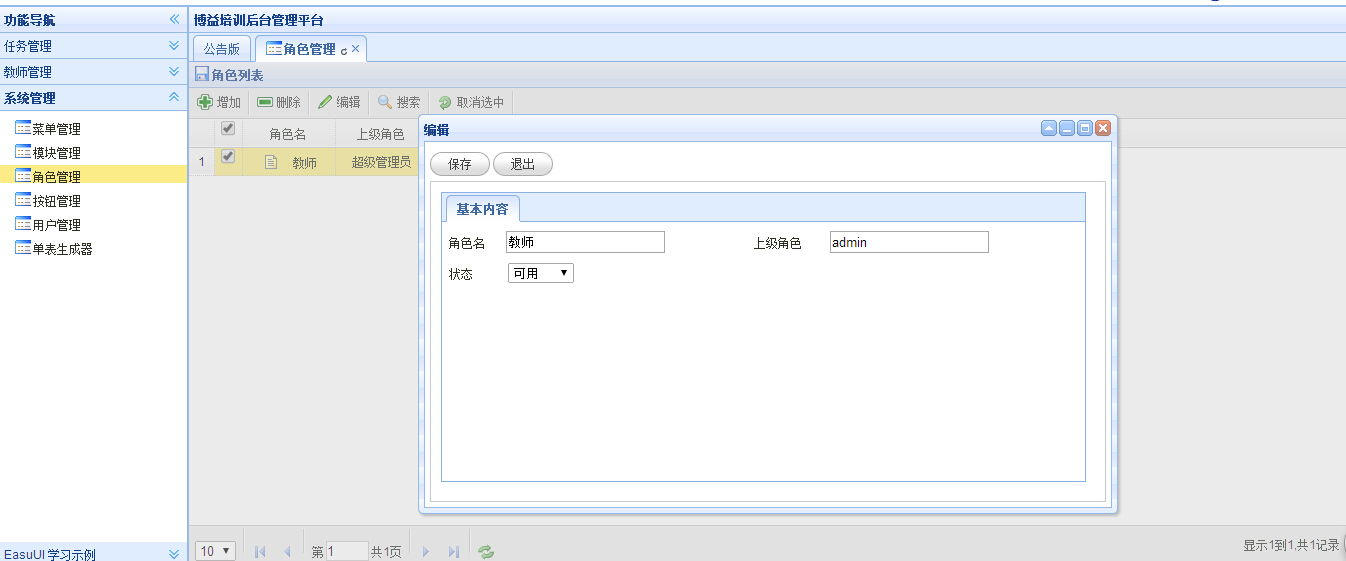This screenshot has height=561, width=1346.
Task: Click the 退出 button in the dialog
Action: point(523,165)
